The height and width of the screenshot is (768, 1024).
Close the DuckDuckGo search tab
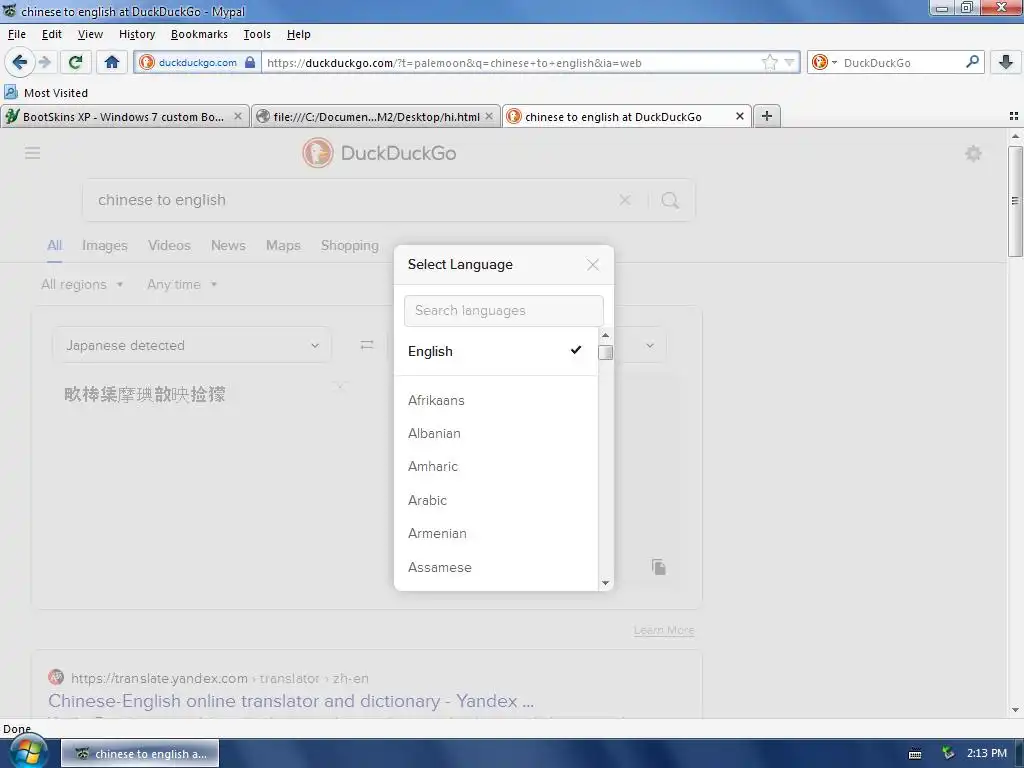739,116
